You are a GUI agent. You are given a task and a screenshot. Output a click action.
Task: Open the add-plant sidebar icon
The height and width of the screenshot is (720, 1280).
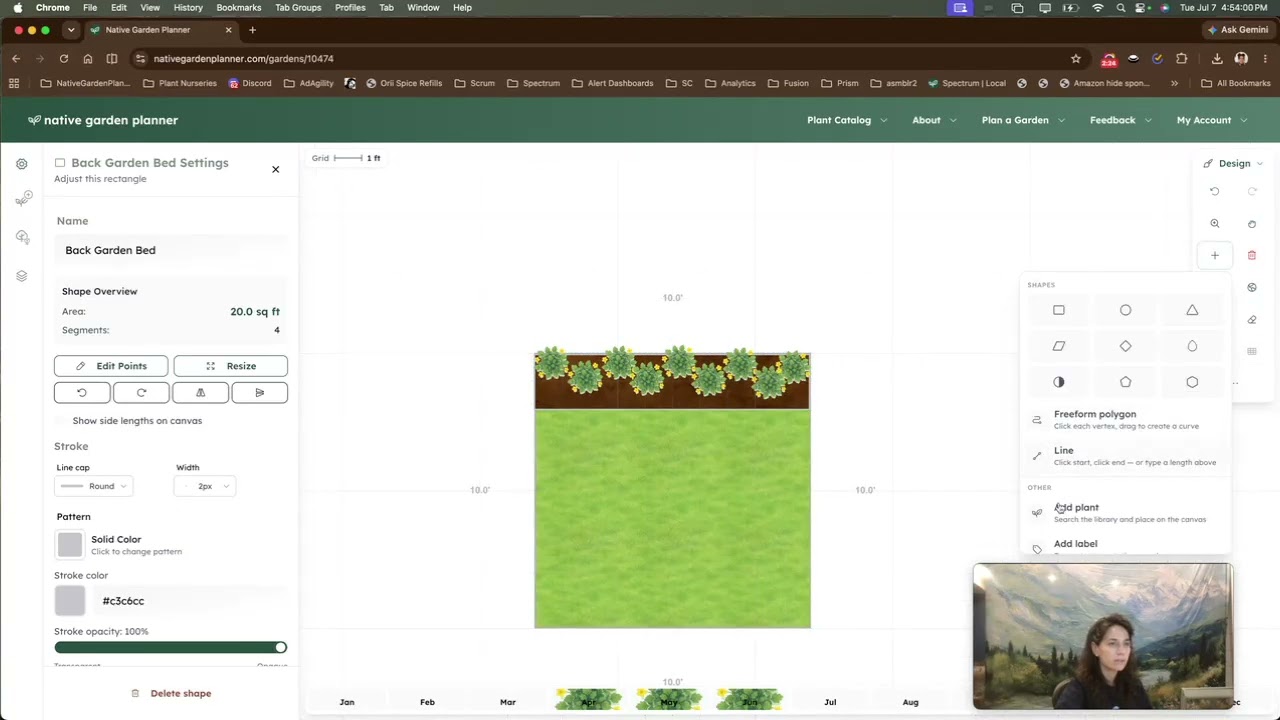click(x=22, y=200)
